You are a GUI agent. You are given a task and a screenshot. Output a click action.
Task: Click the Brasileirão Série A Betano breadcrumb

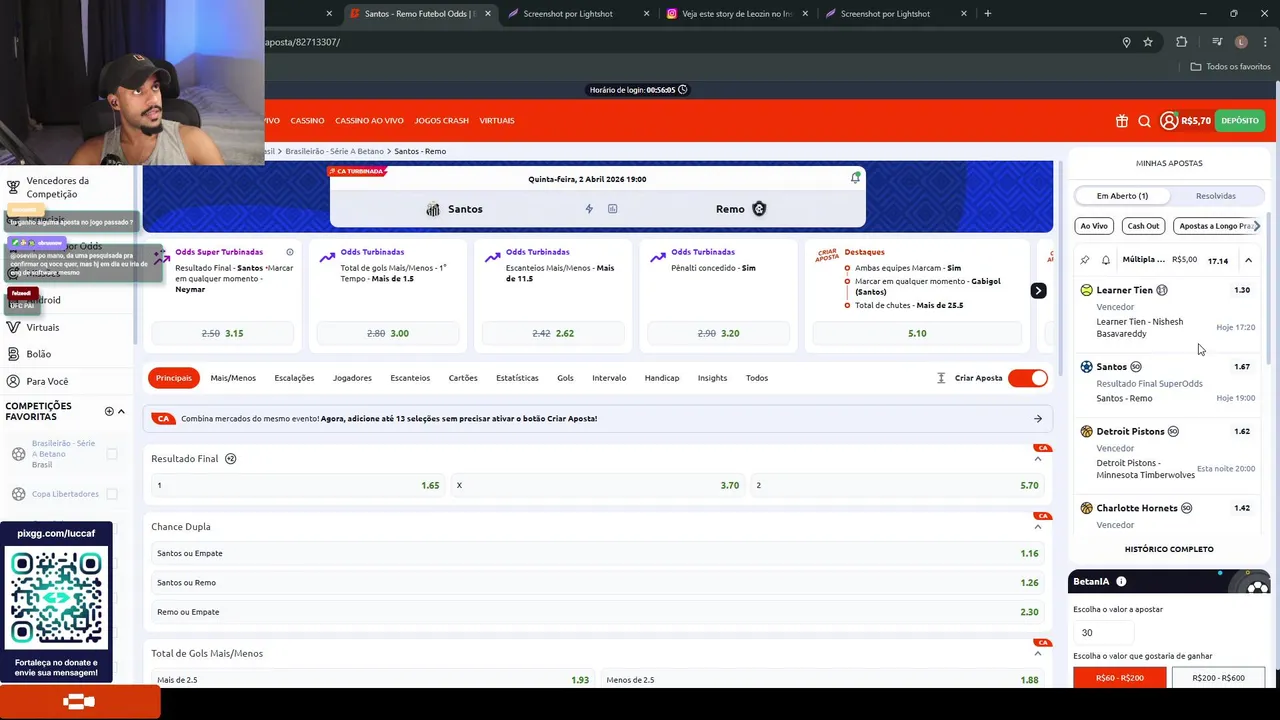point(334,151)
